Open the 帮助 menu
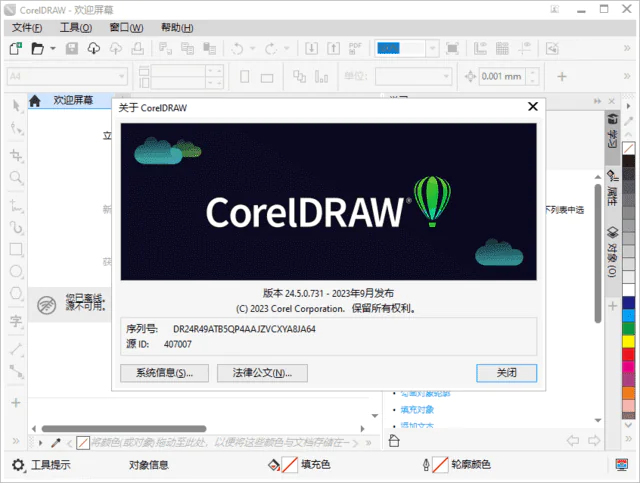The width and height of the screenshot is (640, 483). point(177,28)
